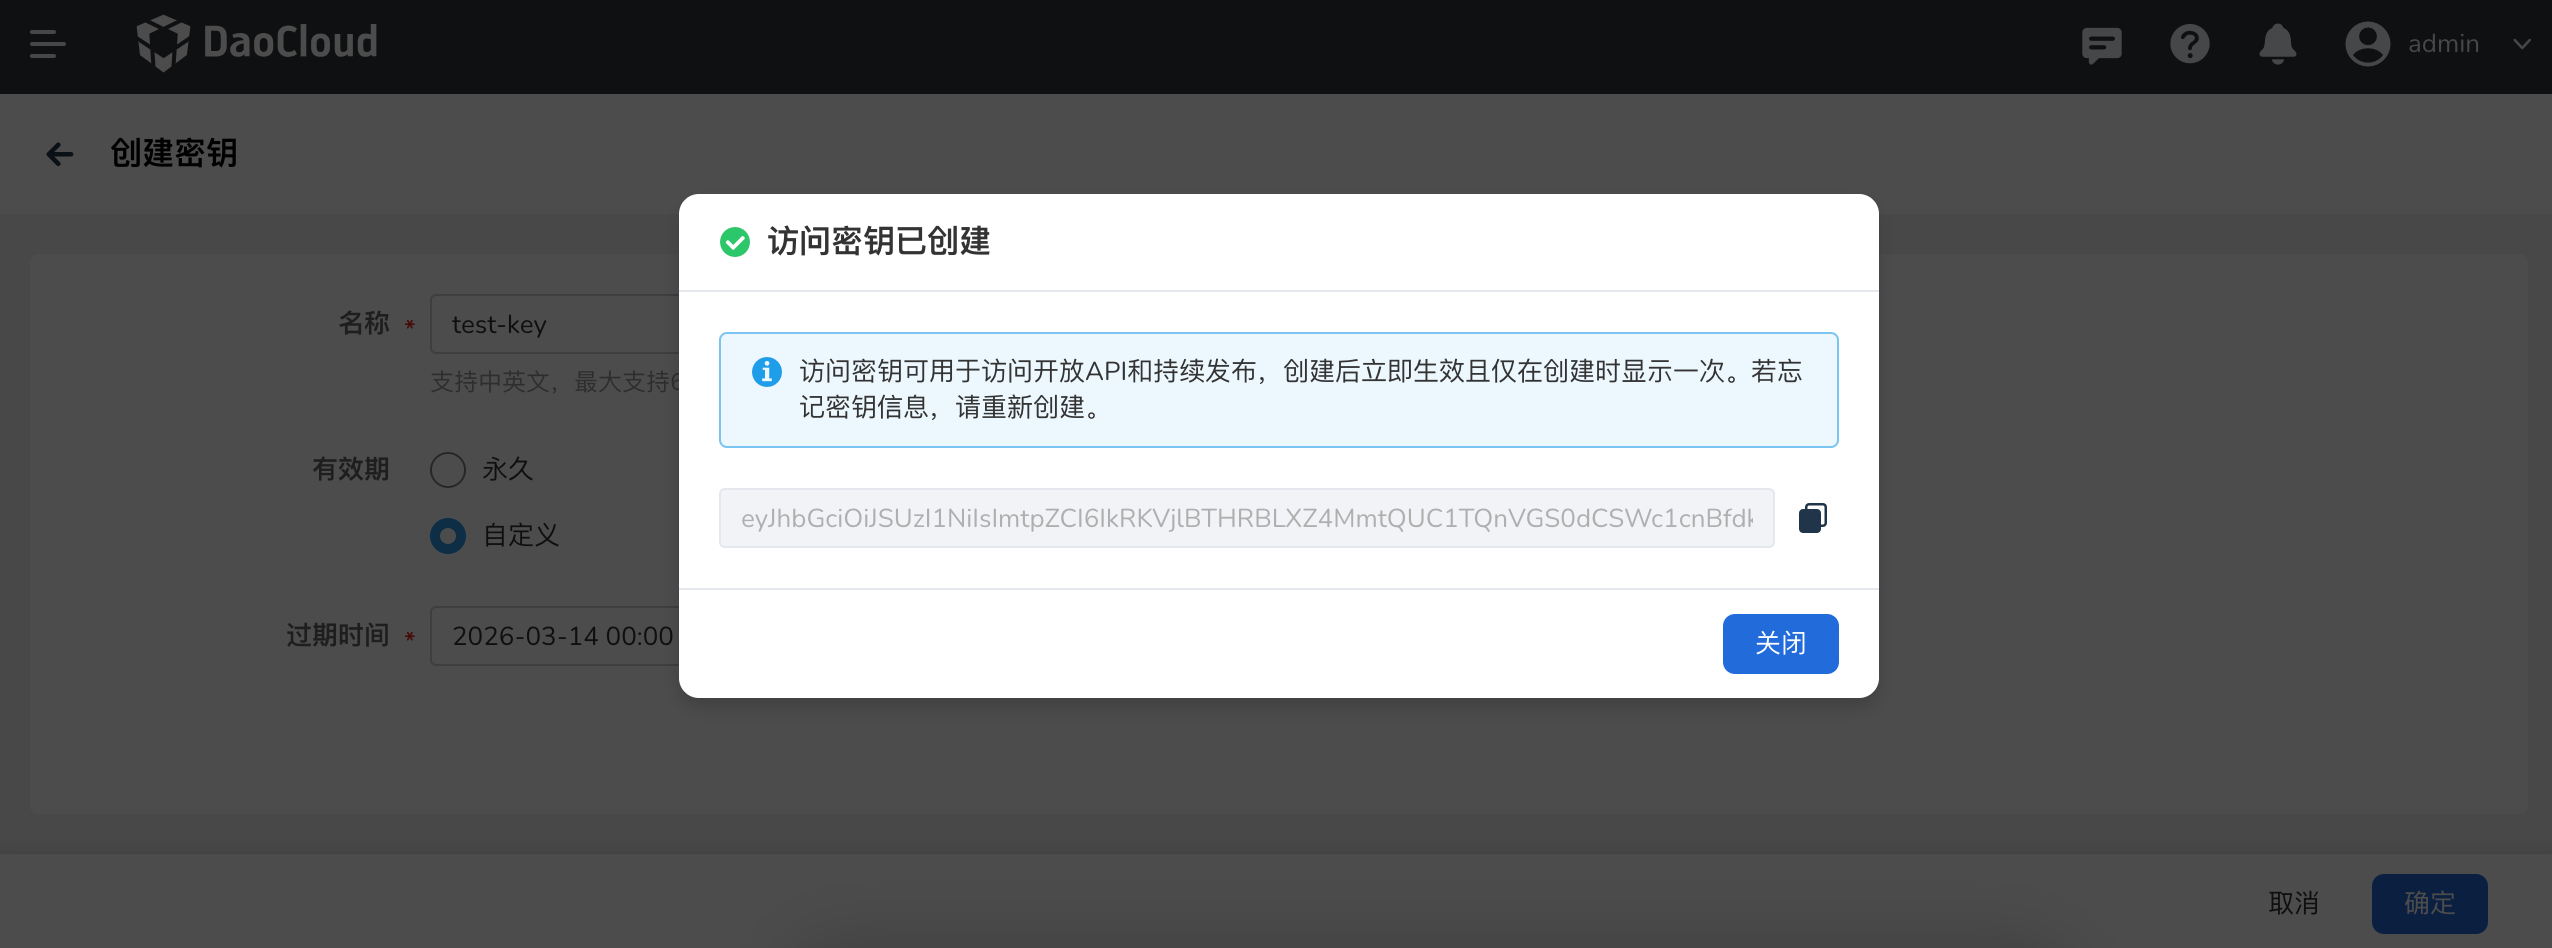Copy the access key to clipboard
This screenshot has width=2552, height=948.
[1812, 518]
